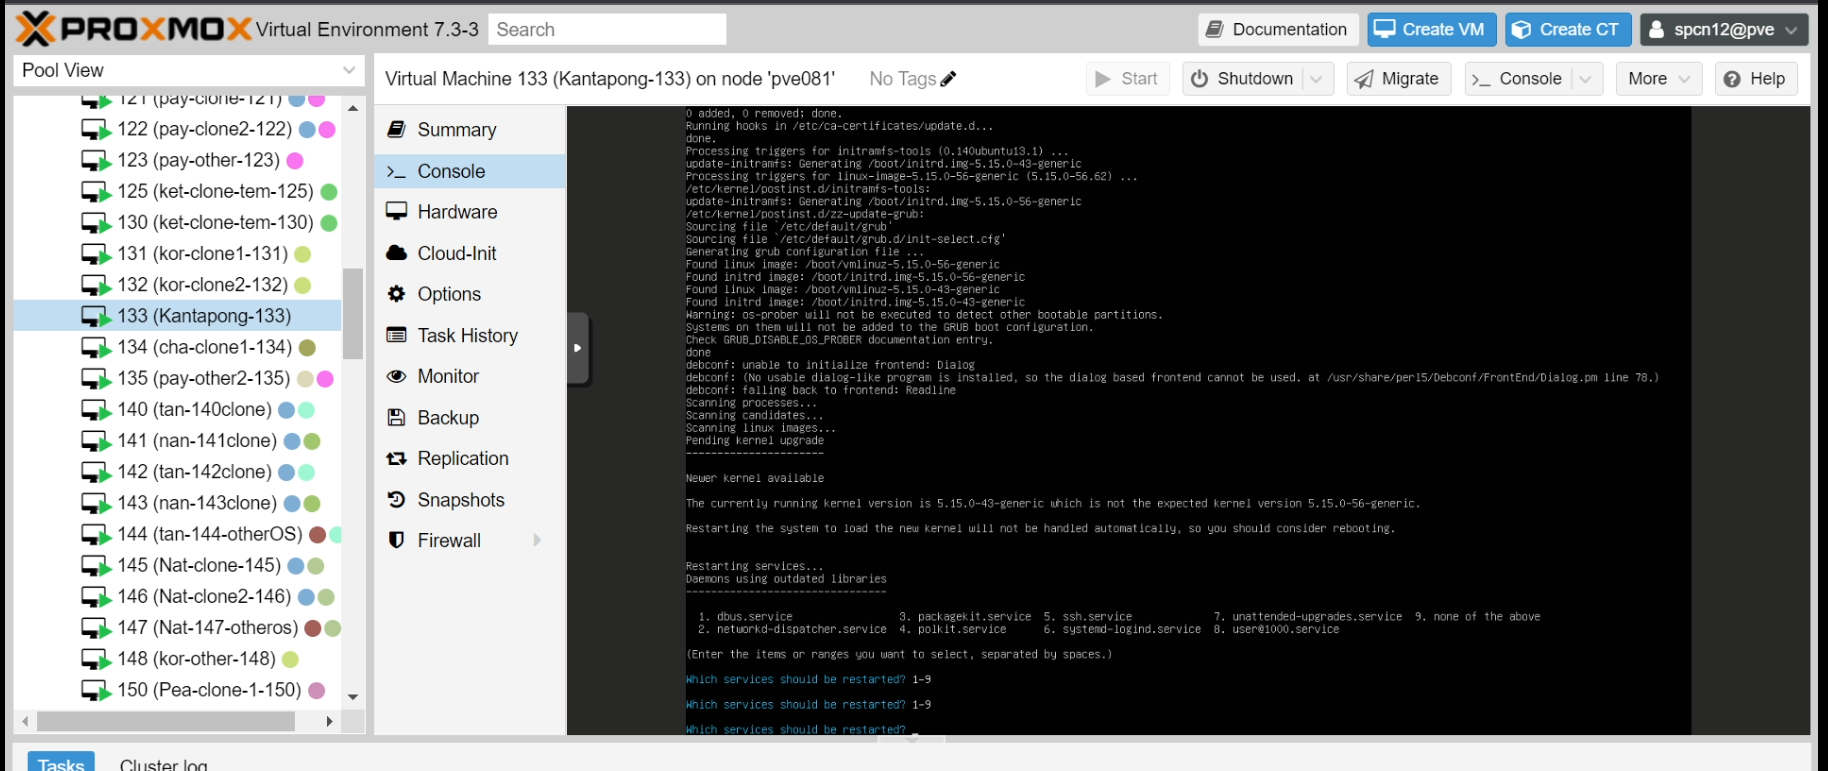1828x771 pixels.
Task: Open the Snapshots section
Action: (x=470, y=499)
